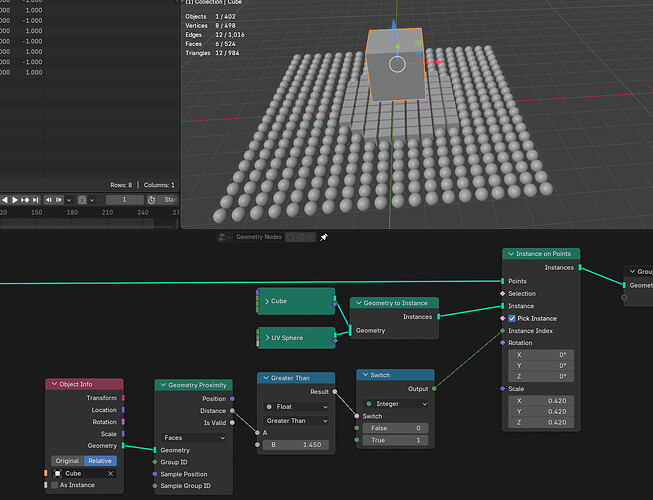The height and width of the screenshot is (500, 653).
Task: Open the node tree browse dropdown icon
Action: (x=224, y=237)
